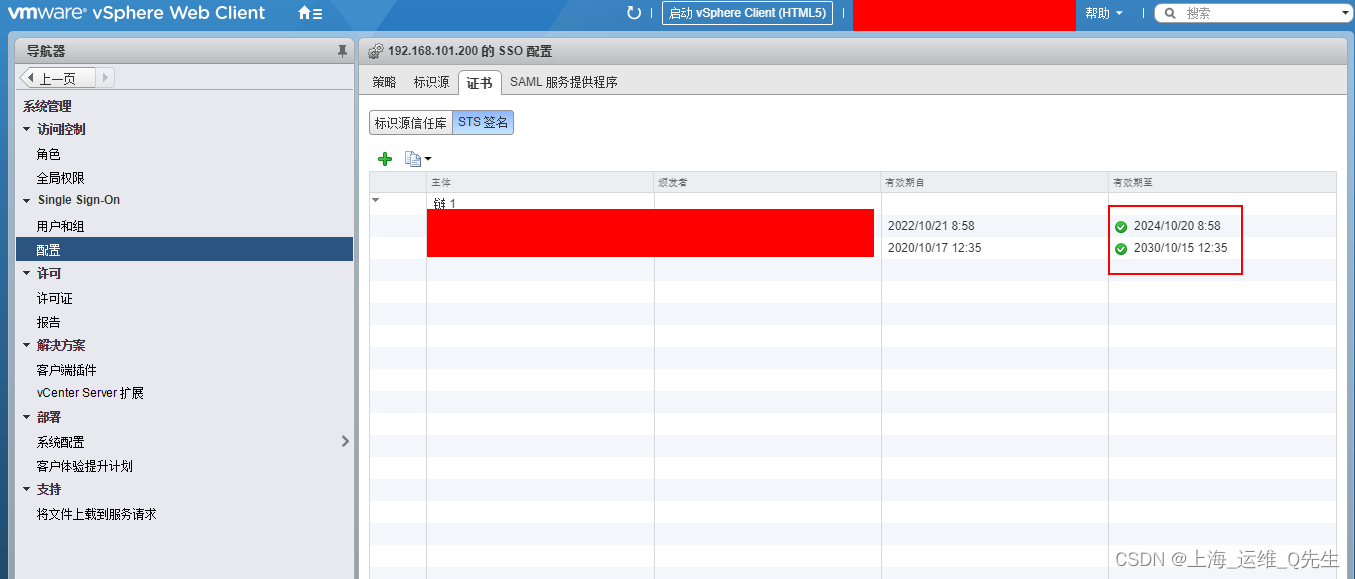Add a new STS signing certificate with green plus

tap(385, 158)
